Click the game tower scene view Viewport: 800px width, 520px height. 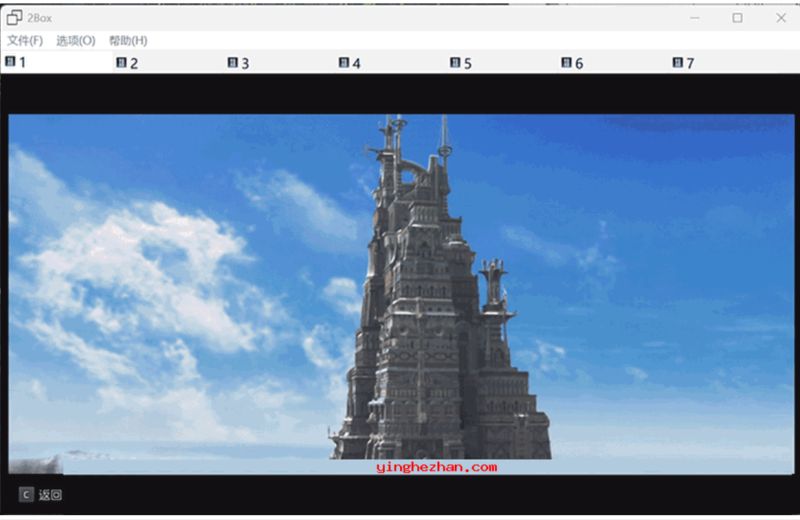pos(401,294)
